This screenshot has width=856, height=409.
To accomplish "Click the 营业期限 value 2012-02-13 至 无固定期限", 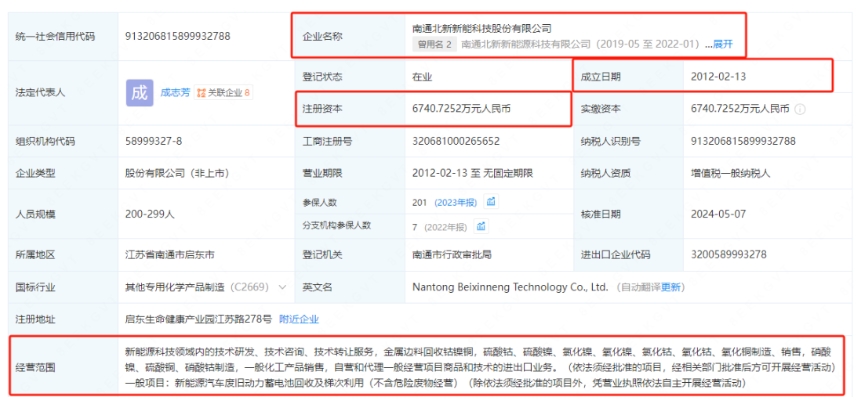I will click(472, 174).
